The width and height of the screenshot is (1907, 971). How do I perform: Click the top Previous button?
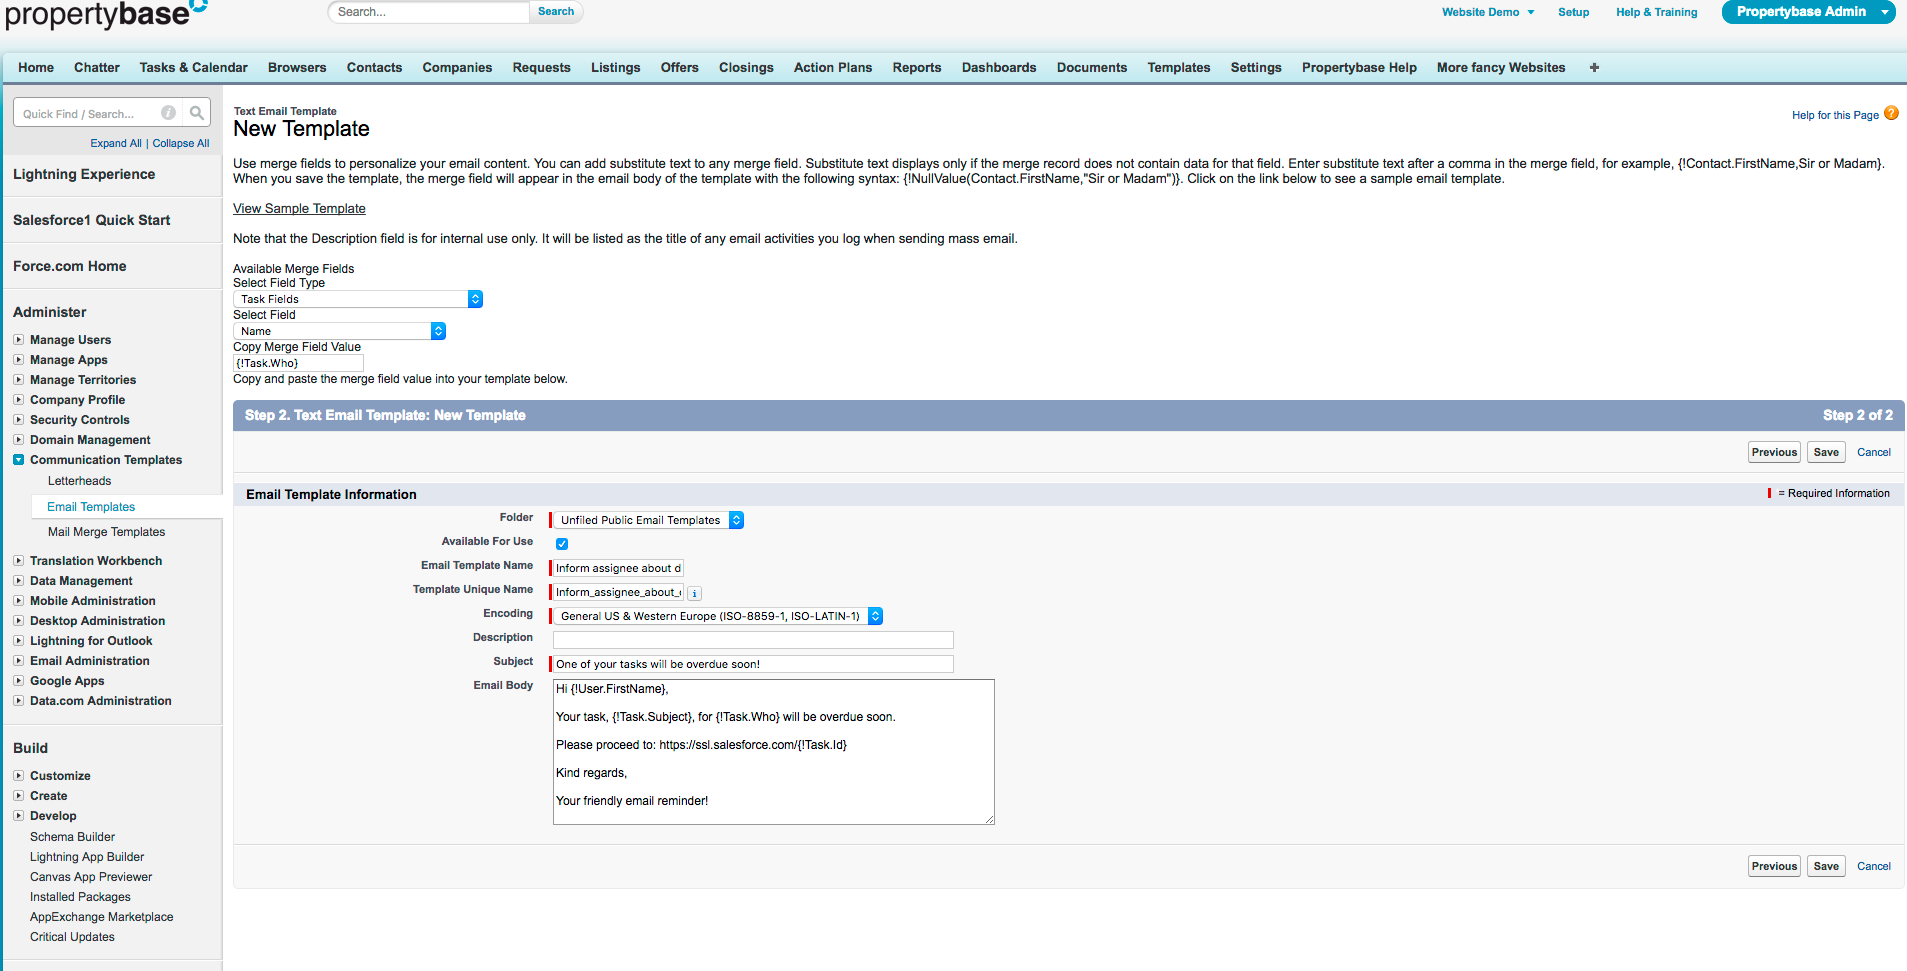(x=1774, y=452)
